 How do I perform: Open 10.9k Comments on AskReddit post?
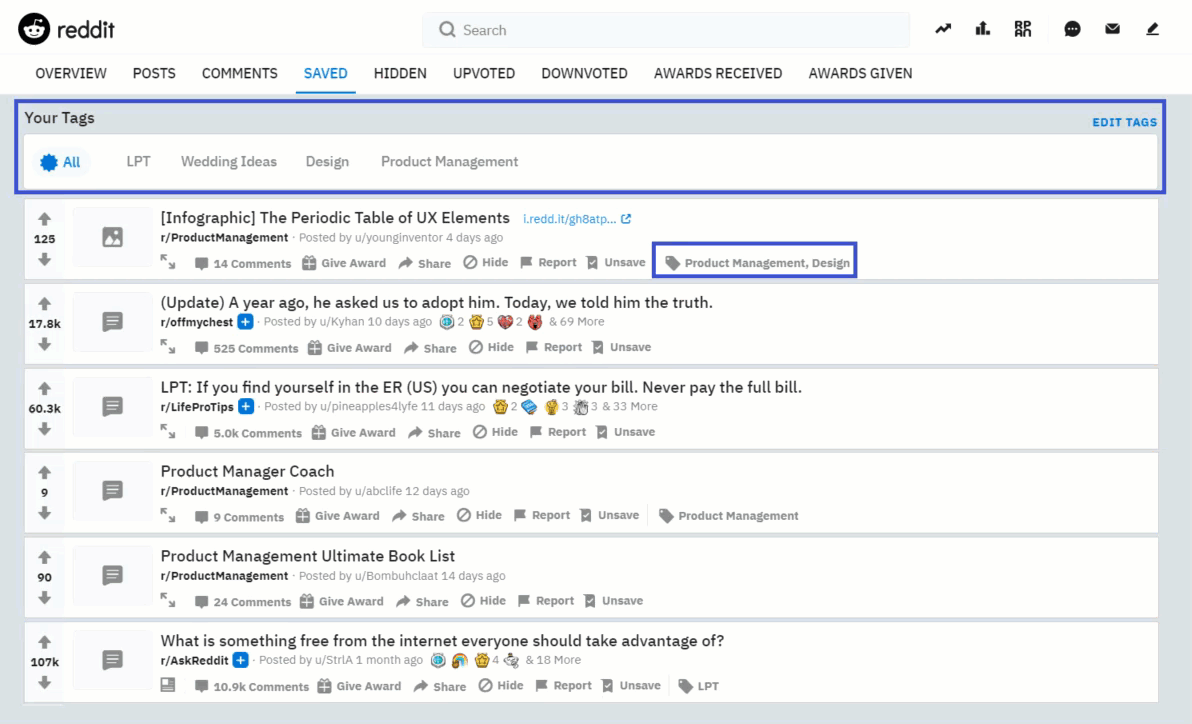252,686
